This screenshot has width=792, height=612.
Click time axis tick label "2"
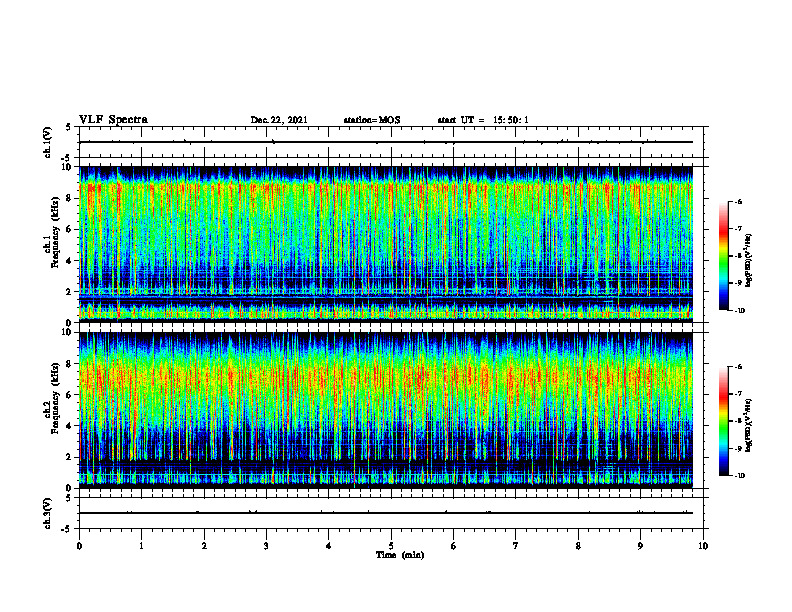click(x=204, y=546)
